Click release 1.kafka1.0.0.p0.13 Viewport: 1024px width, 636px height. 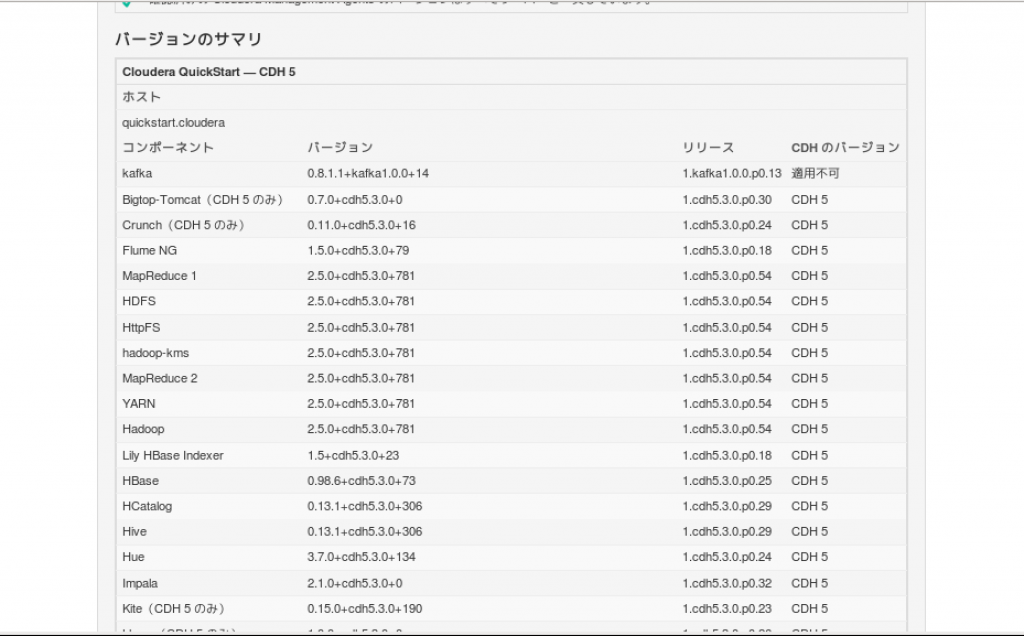732,174
